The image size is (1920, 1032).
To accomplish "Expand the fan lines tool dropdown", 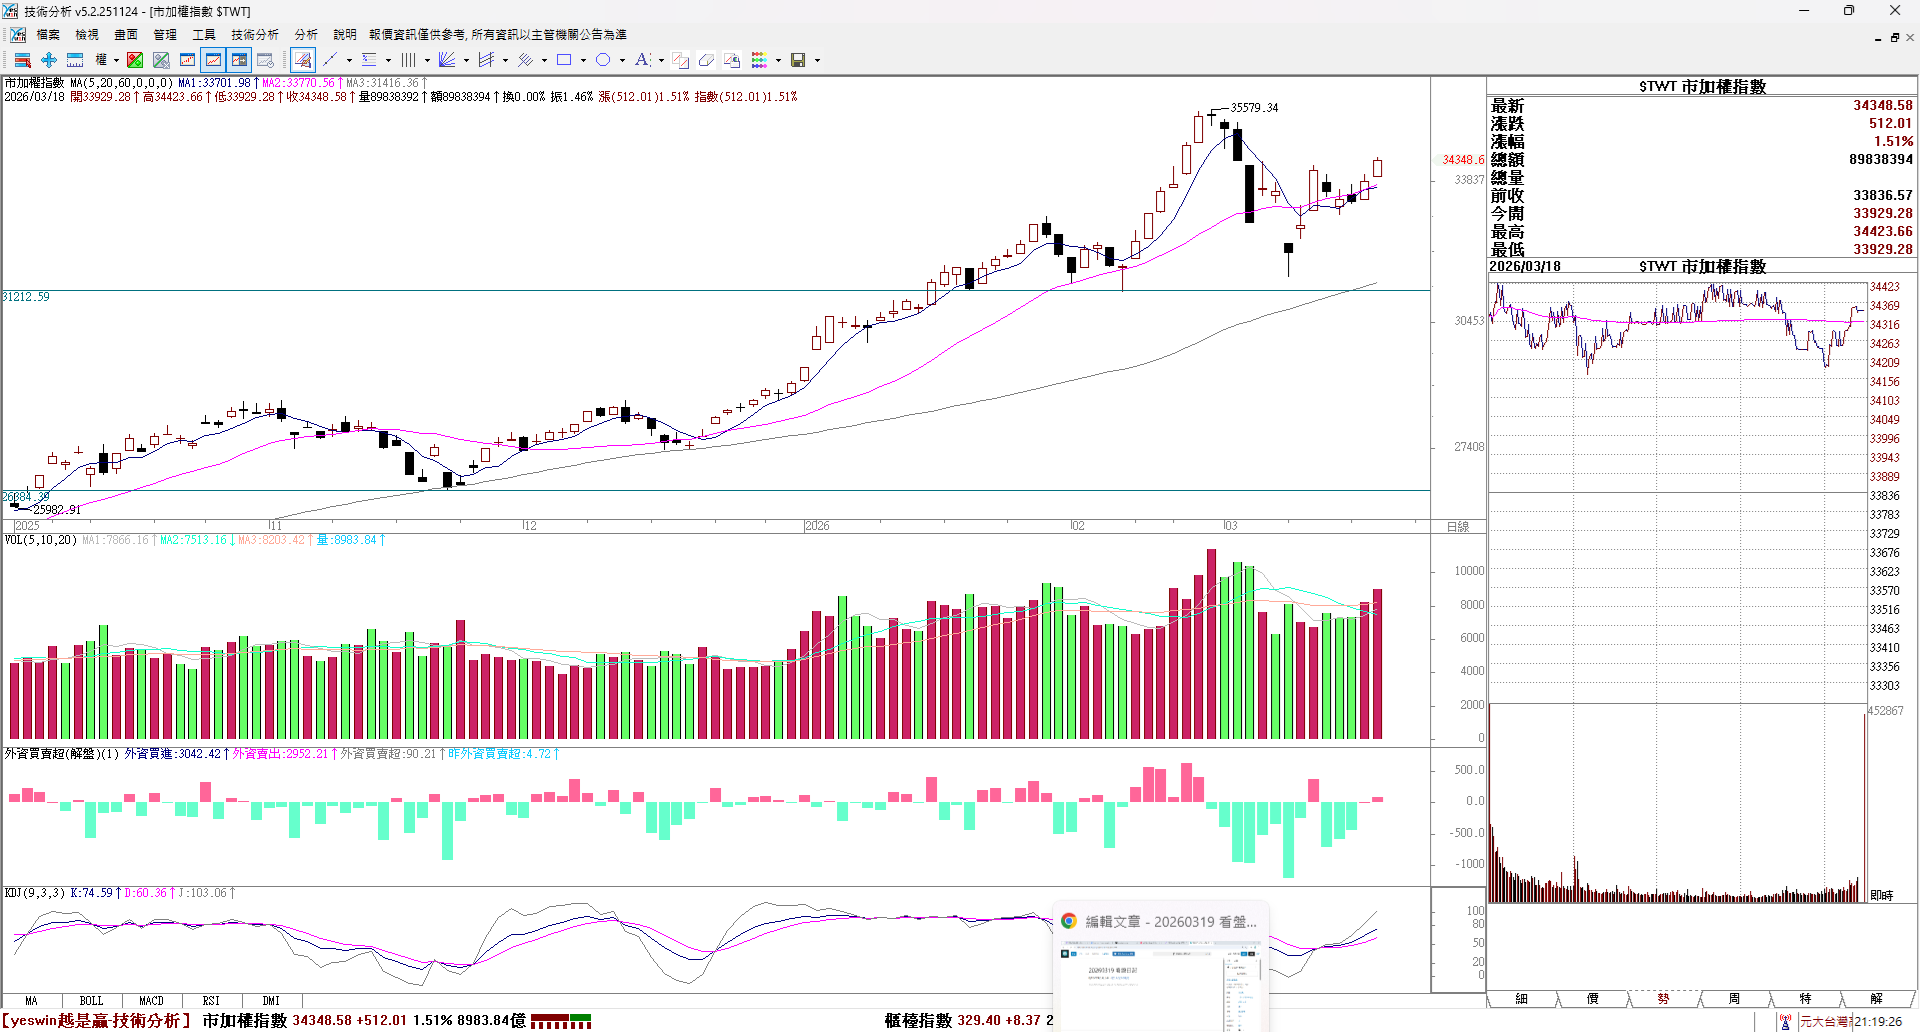I will tap(466, 60).
